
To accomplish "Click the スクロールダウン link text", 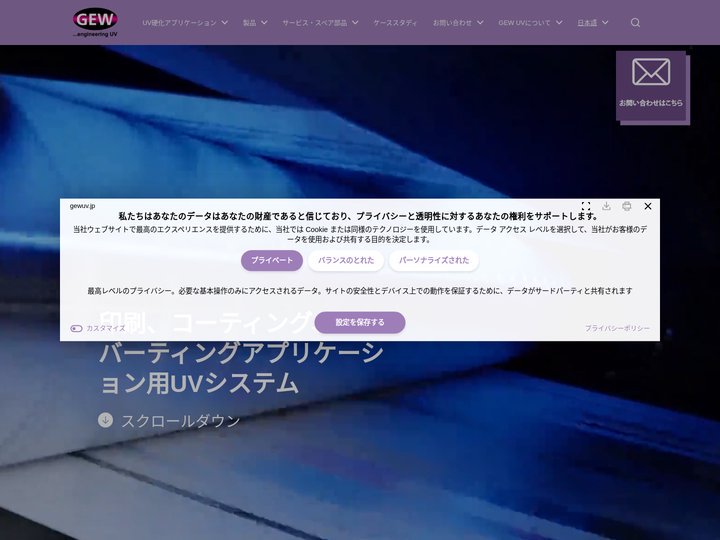I will 180,421.
